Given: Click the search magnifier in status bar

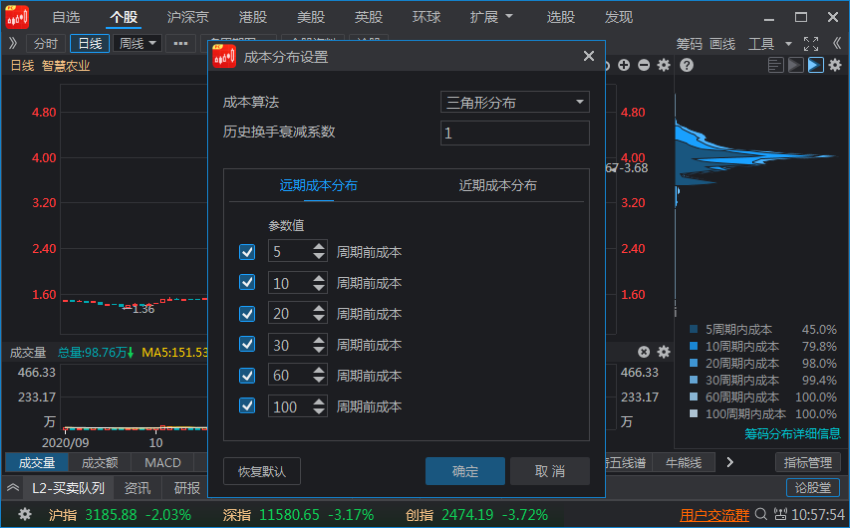Looking at the screenshot, I should pos(762,515).
